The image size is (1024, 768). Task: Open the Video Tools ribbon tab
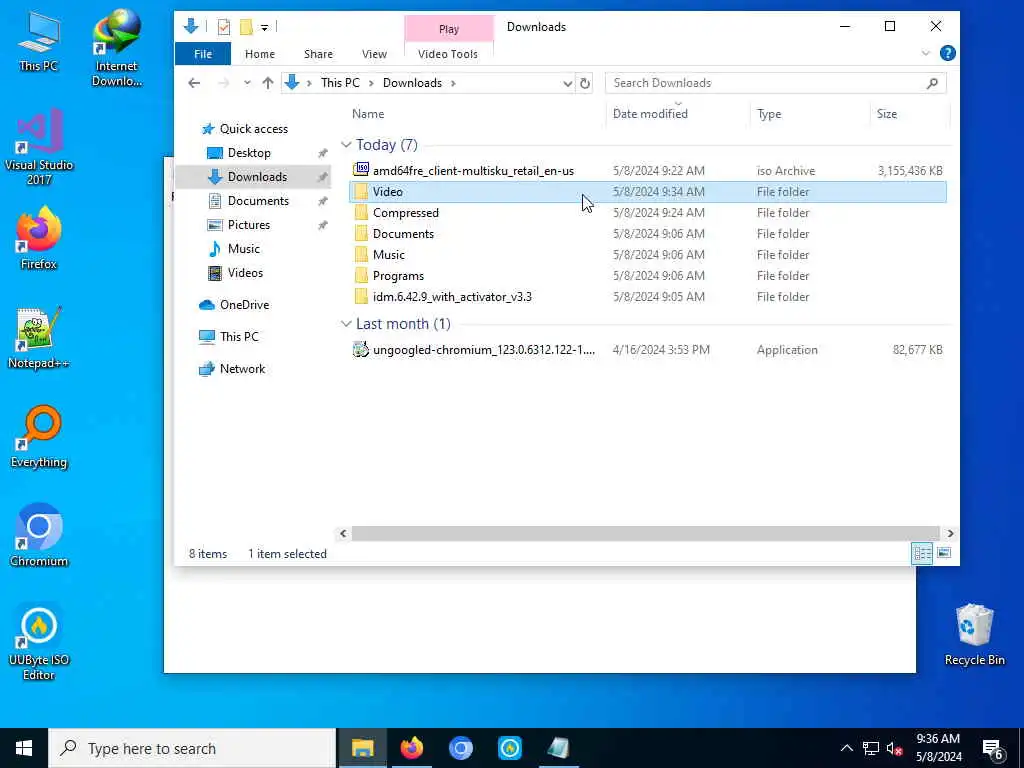pyautogui.click(x=448, y=54)
